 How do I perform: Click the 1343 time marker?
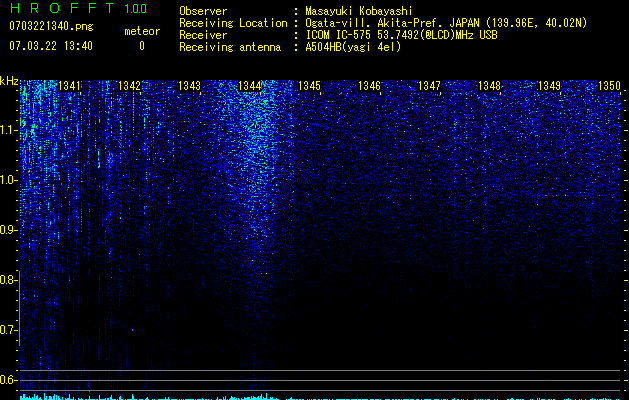(189, 86)
